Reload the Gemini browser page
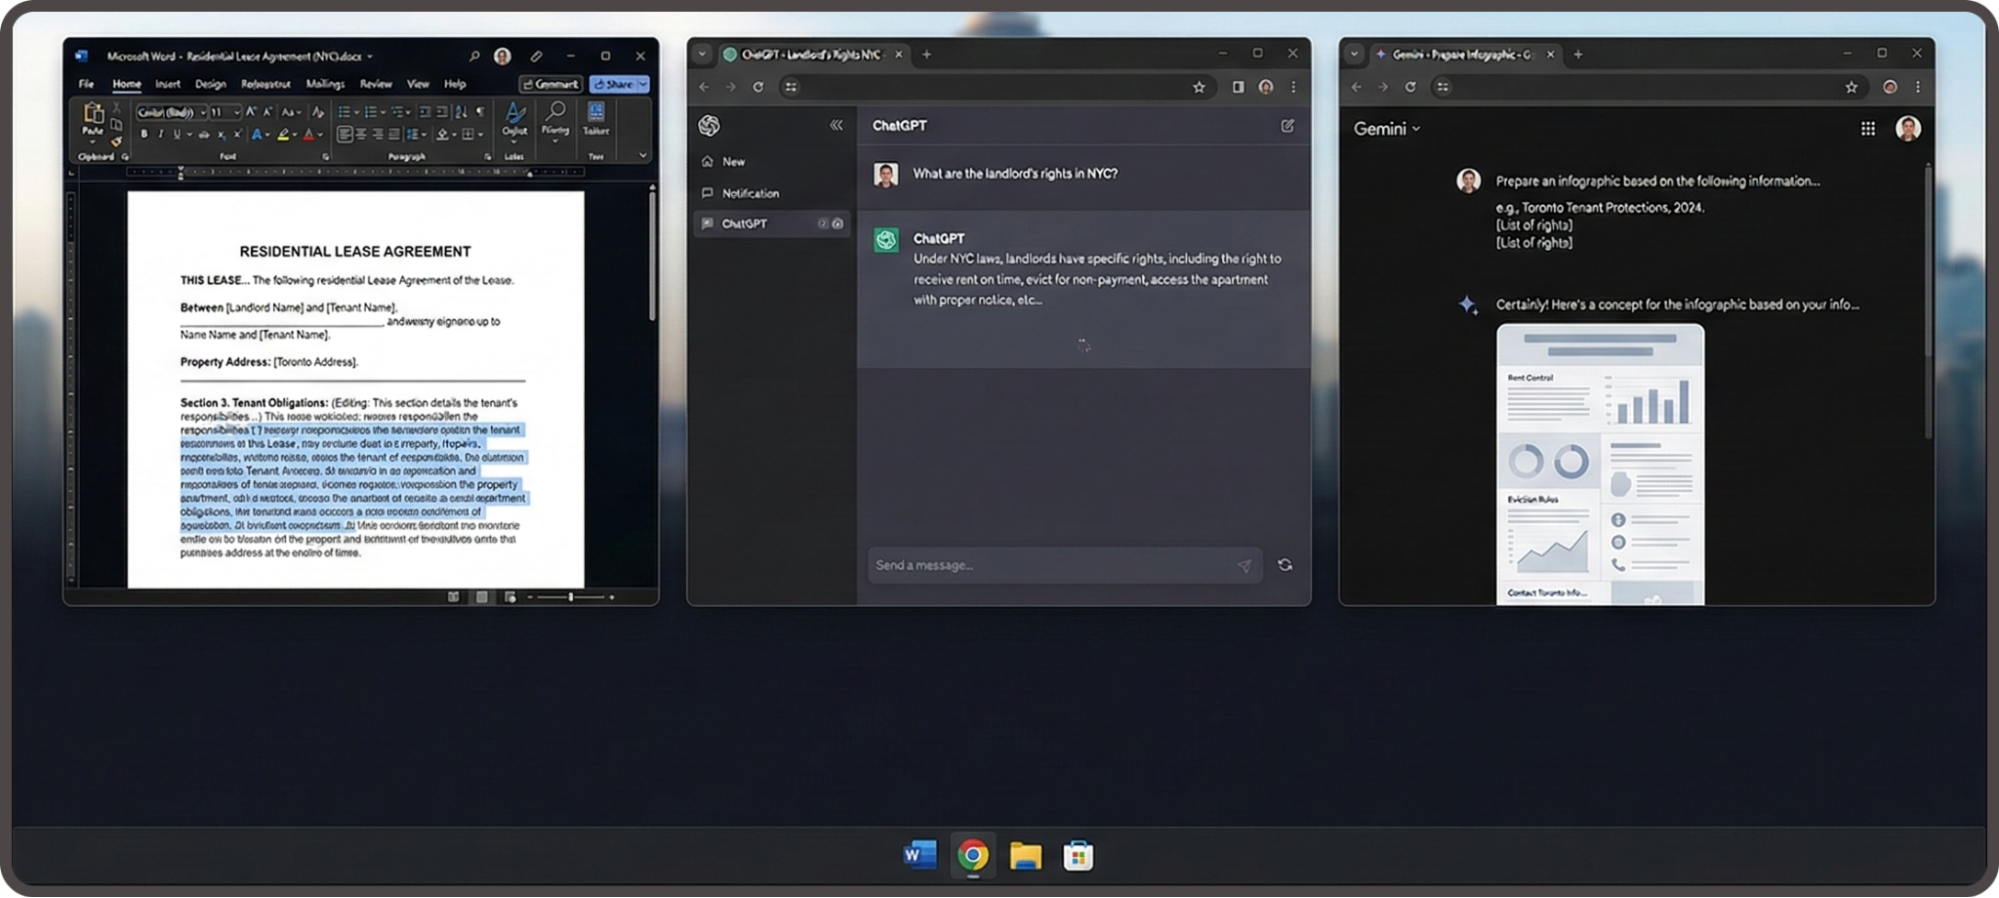This screenshot has width=1999, height=898. 1410,87
